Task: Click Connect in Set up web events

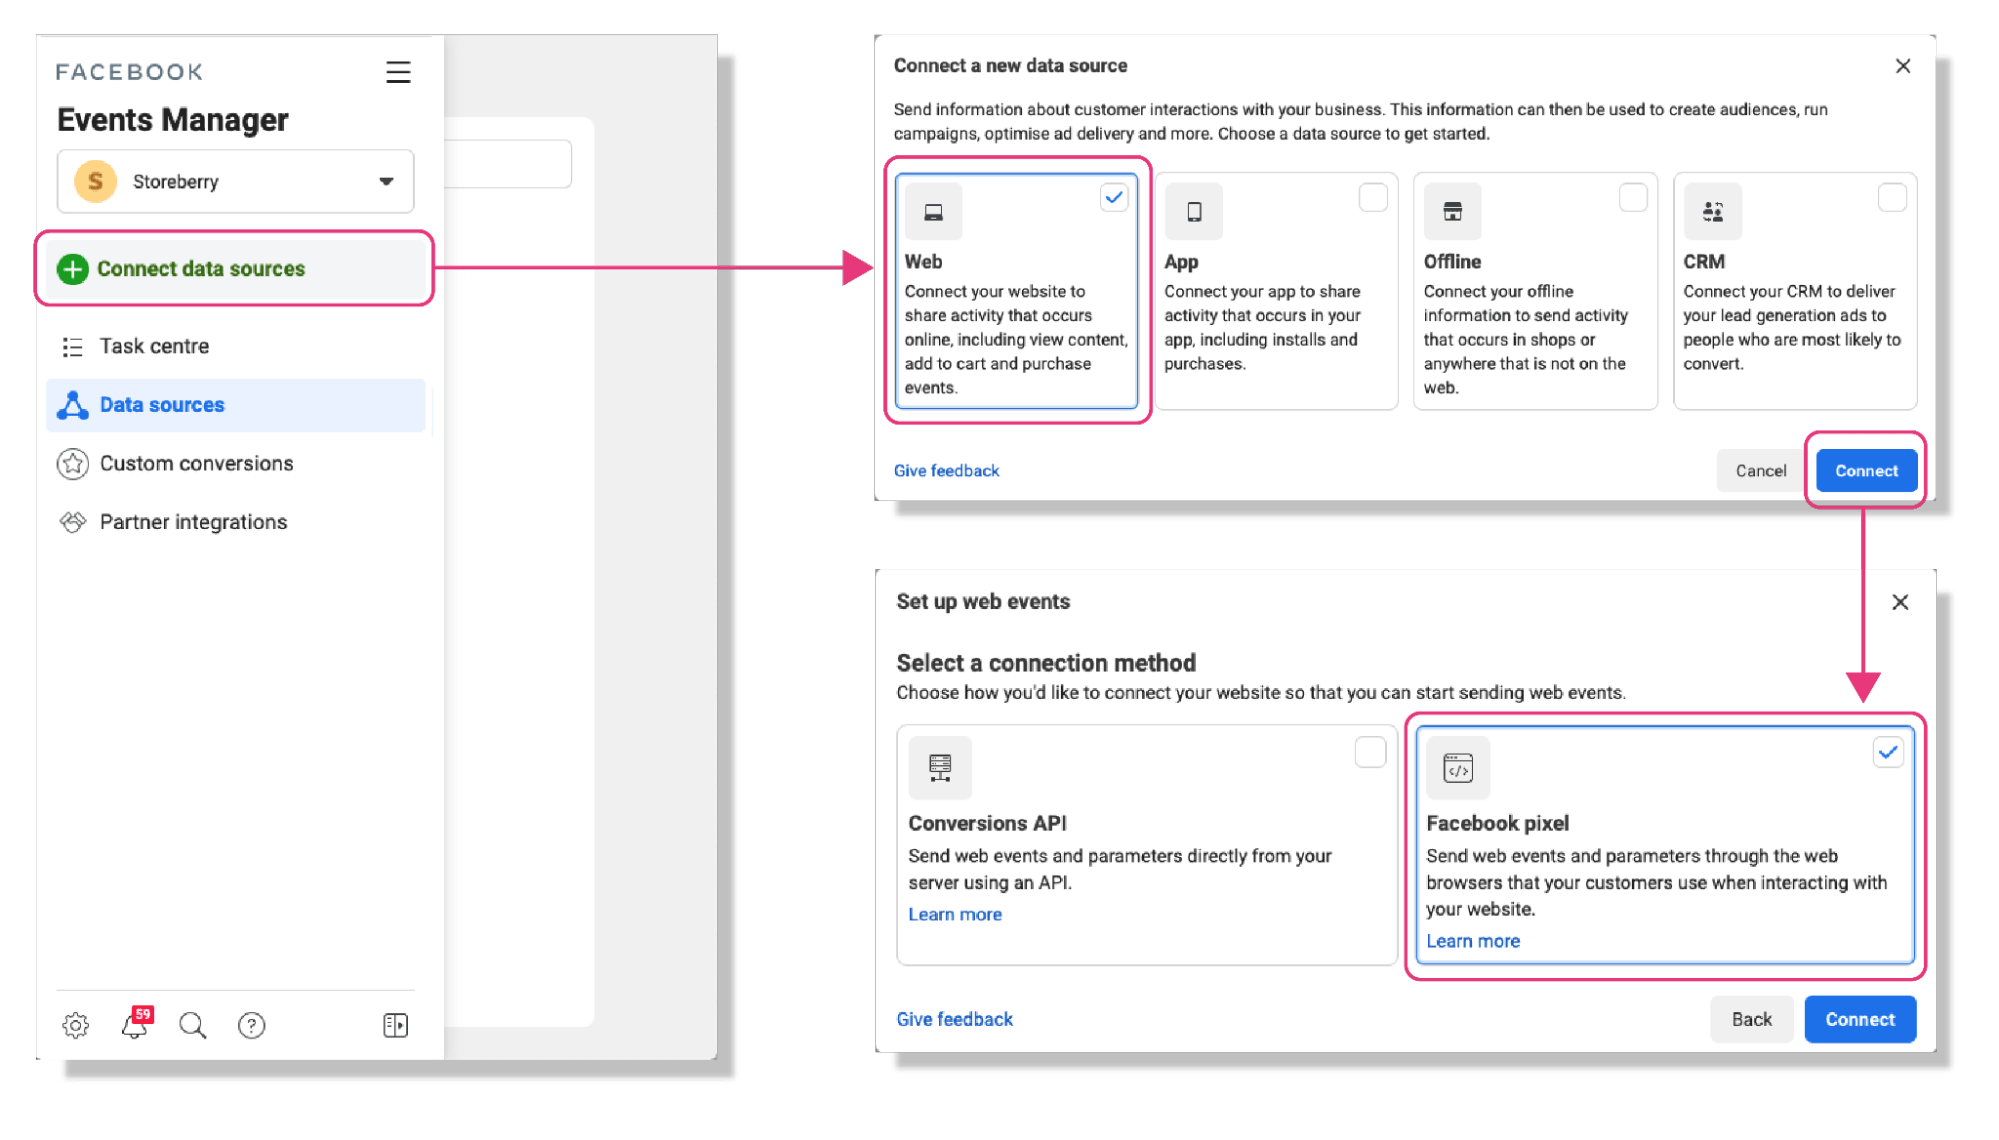Action: click(x=1860, y=1019)
